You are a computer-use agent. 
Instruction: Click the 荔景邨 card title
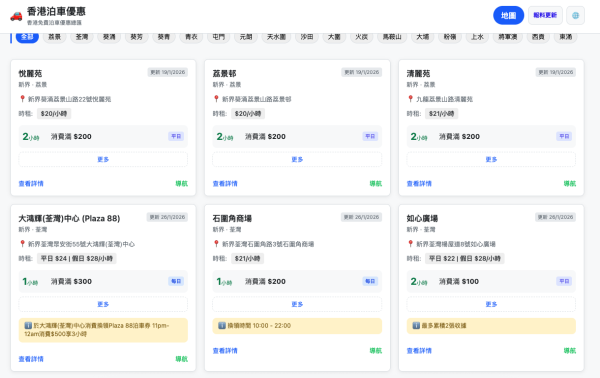[x=224, y=73]
